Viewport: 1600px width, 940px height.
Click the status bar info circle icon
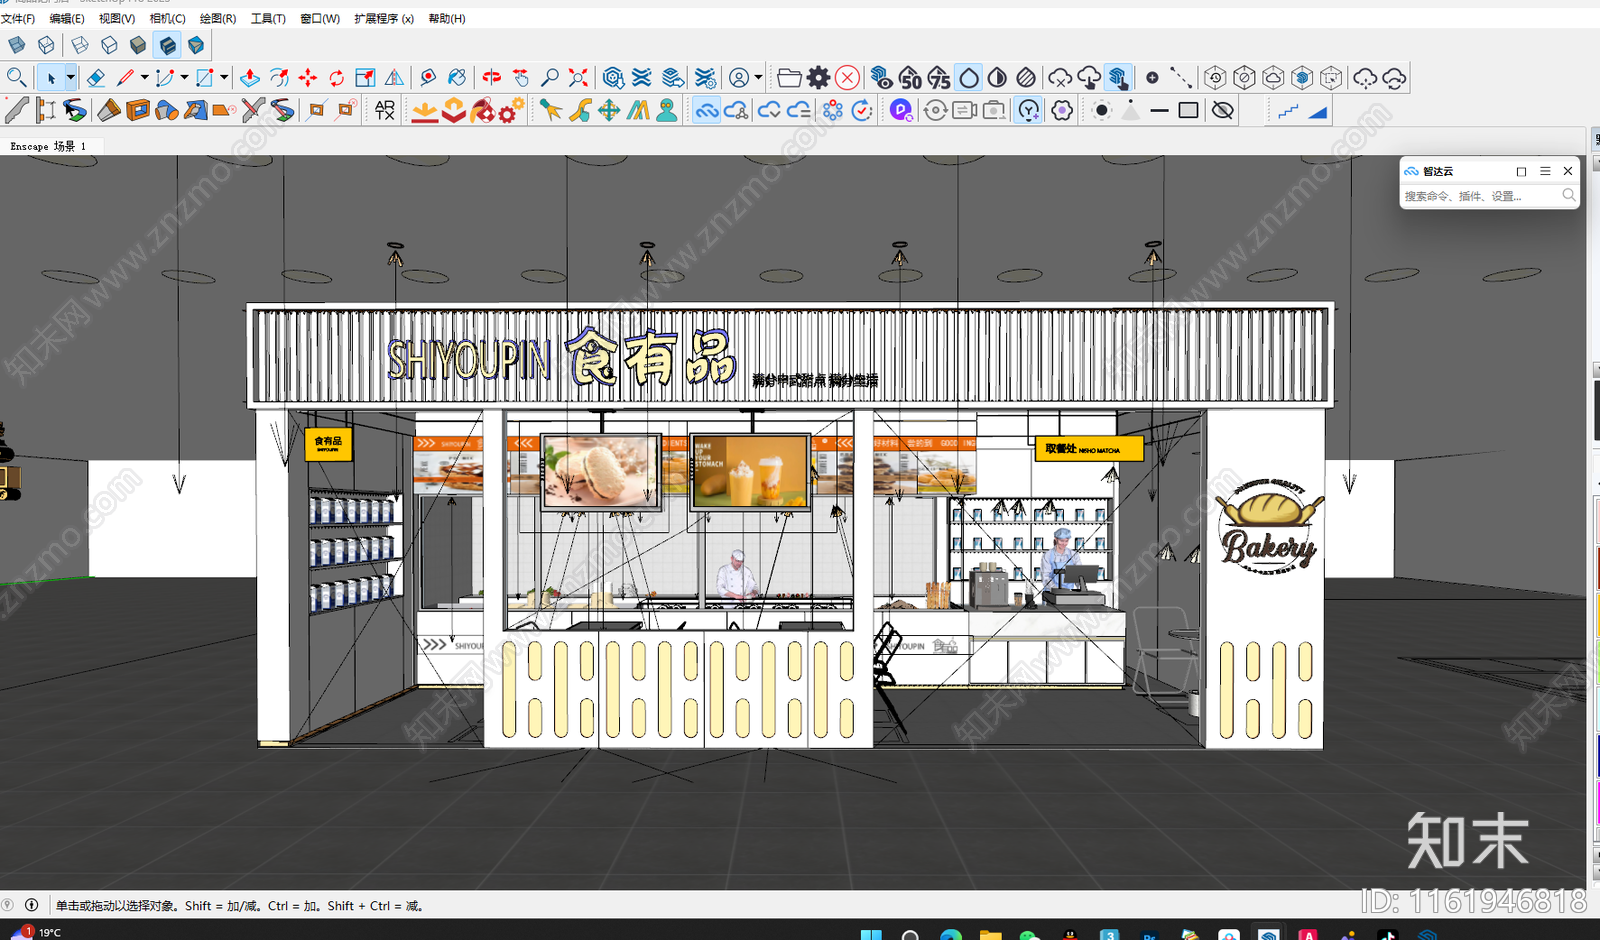tap(32, 905)
